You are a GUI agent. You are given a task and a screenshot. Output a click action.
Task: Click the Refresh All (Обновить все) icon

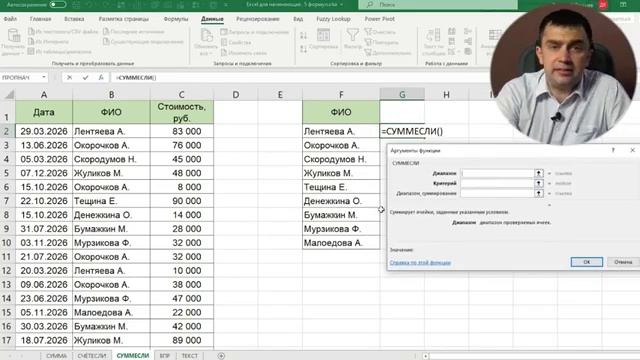(207, 36)
